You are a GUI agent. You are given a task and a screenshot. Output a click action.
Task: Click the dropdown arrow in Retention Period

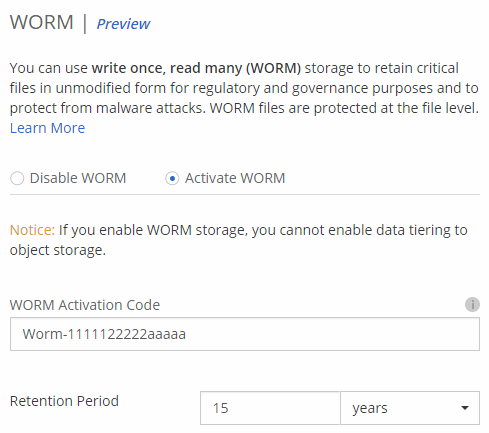tap(465, 408)
